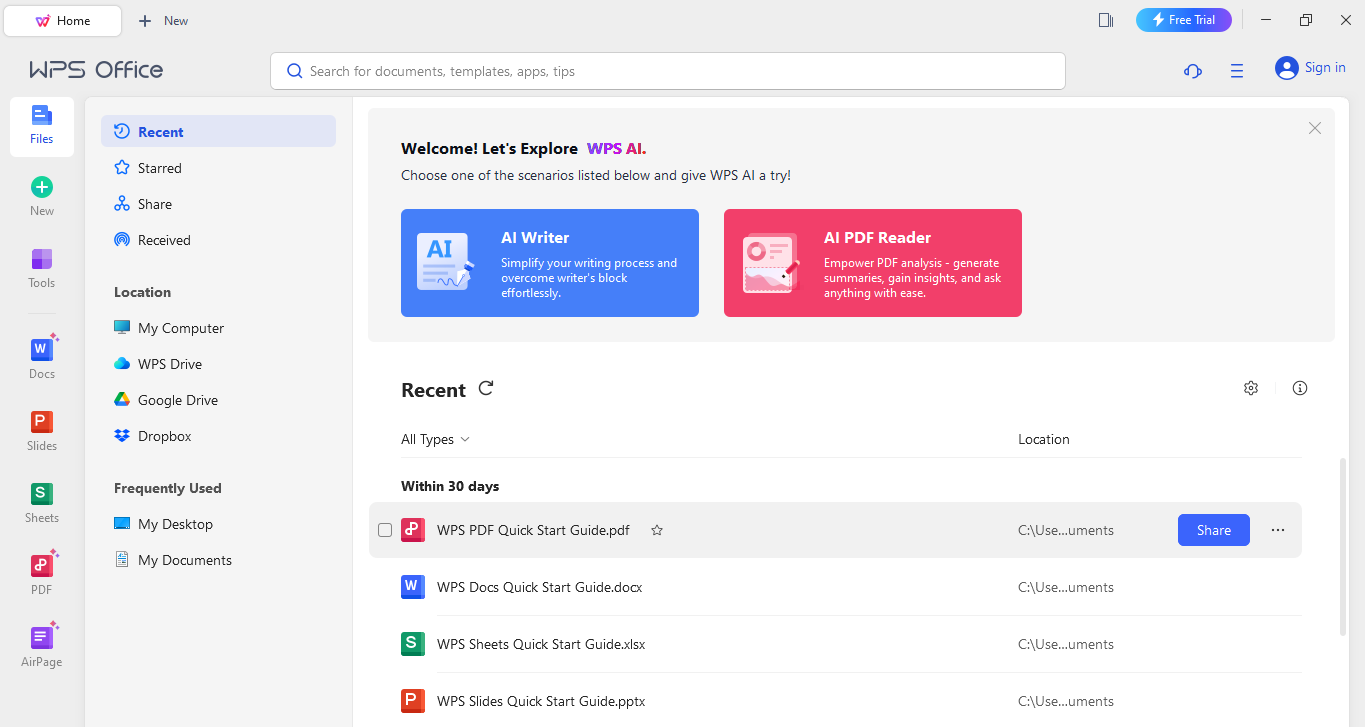
Task: Share the WPS PDF Quick Start Guide
Action: click(1214, 530)
